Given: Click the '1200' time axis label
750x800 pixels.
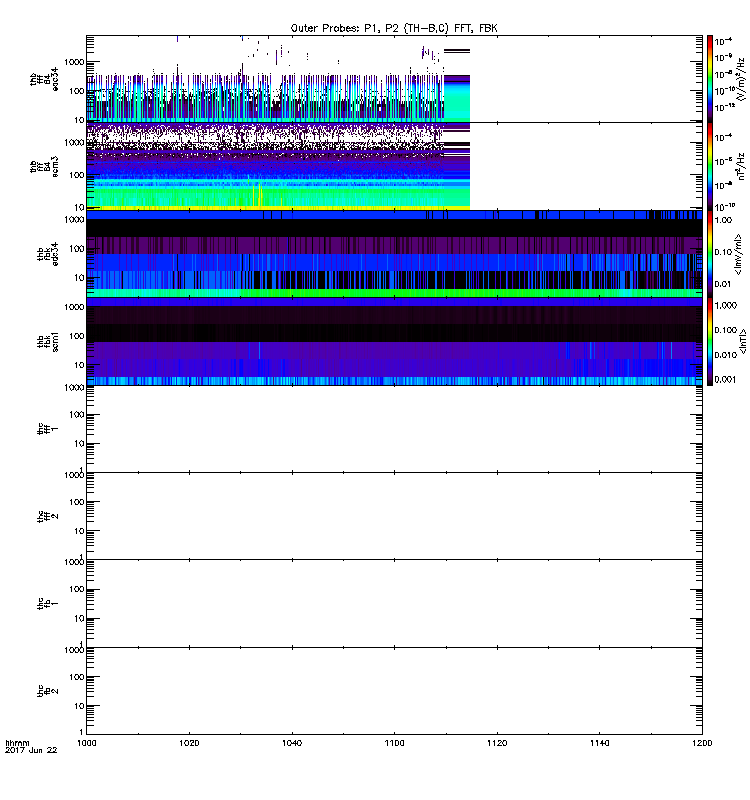Looking at the screenshot, I should click(702, 743).
